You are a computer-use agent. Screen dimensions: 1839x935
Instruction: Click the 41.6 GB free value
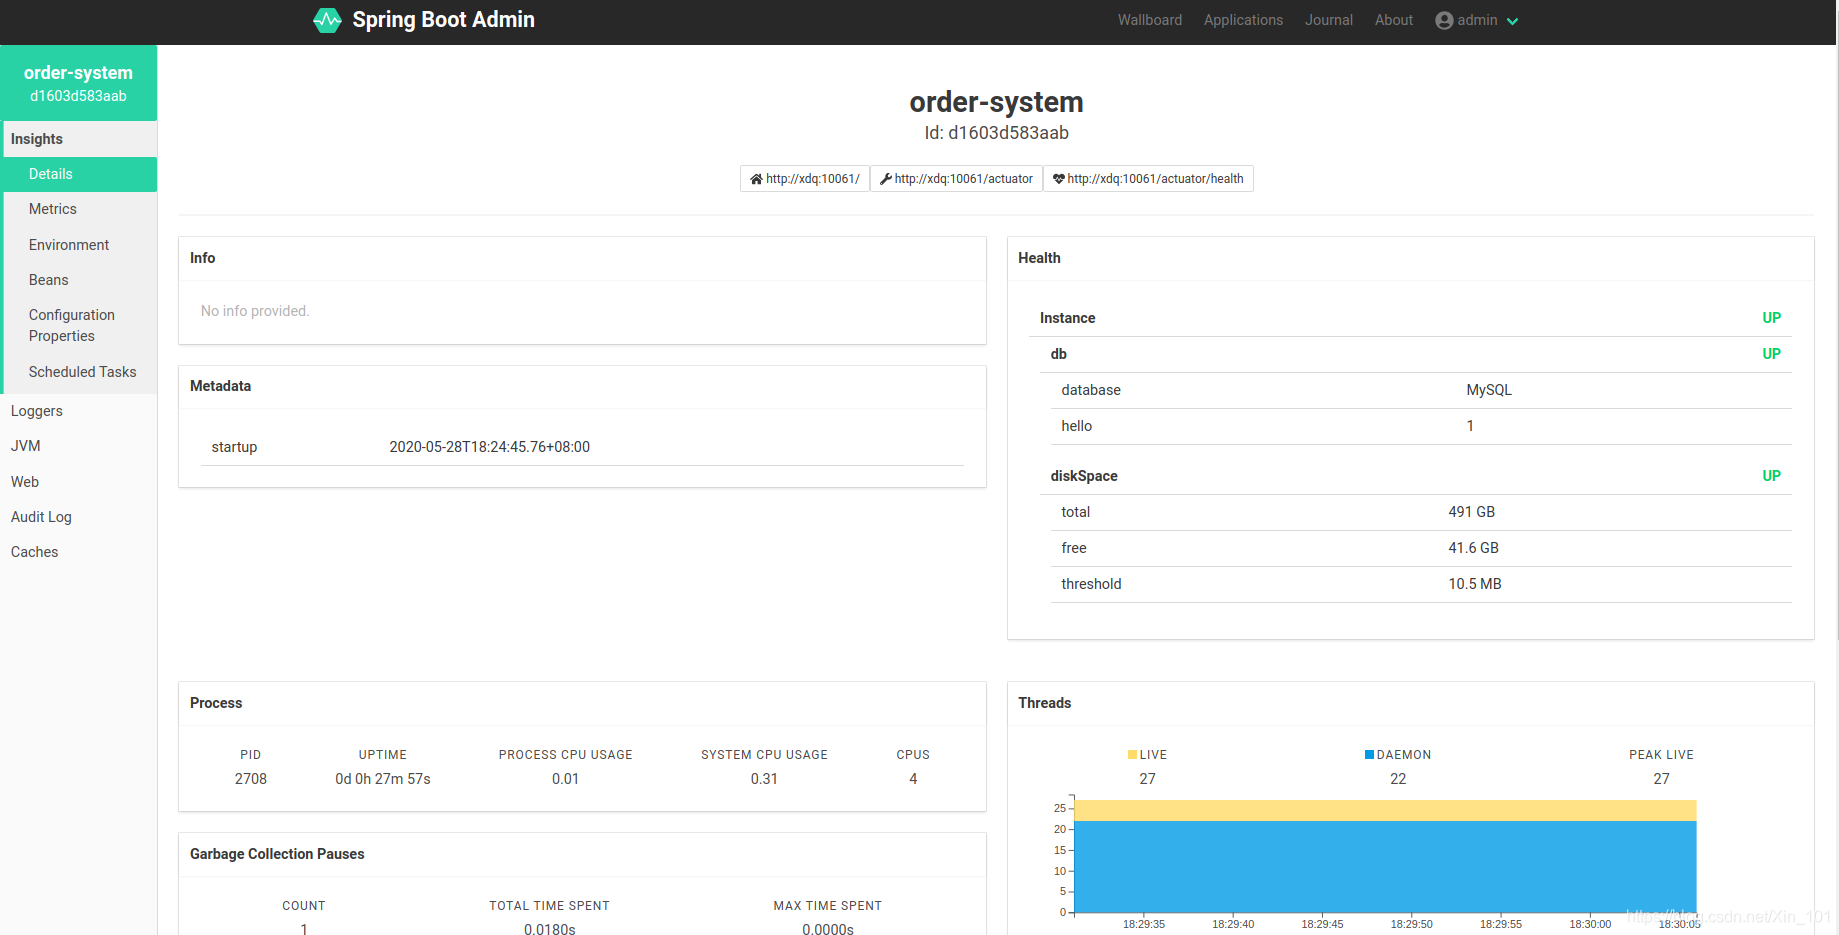(x=1474, y=548)
